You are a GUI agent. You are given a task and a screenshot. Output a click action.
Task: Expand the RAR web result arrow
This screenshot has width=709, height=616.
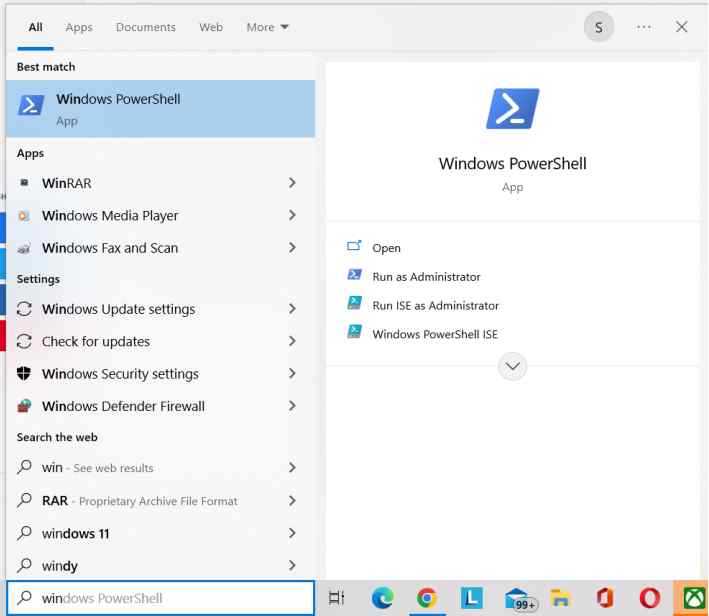coord(292,501)
